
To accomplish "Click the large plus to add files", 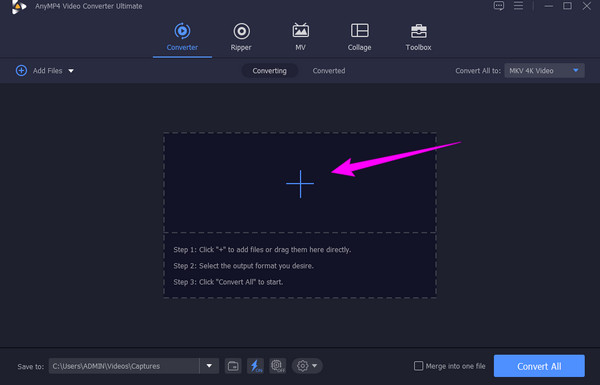I will click(x=300, y=184).
